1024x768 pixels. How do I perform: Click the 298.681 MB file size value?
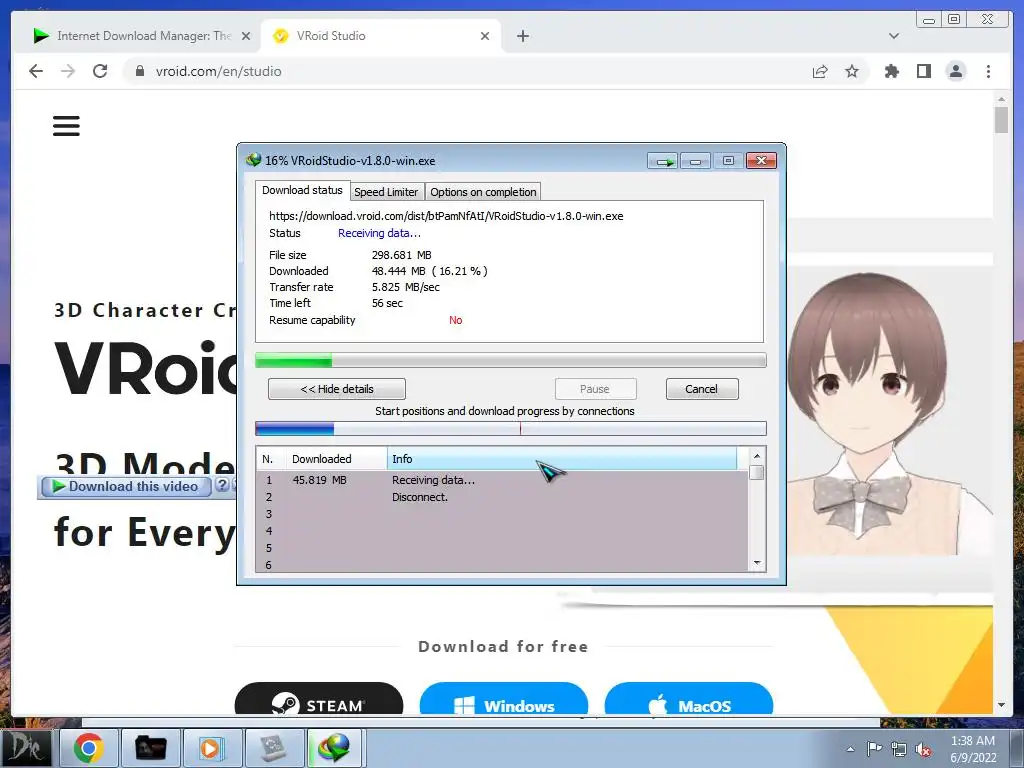click(x=402, y=255)
